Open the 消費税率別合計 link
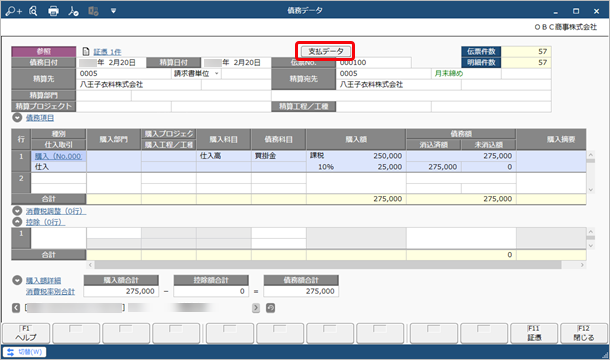Viewport: 610px width, 360px height. (x=50, y=292)
